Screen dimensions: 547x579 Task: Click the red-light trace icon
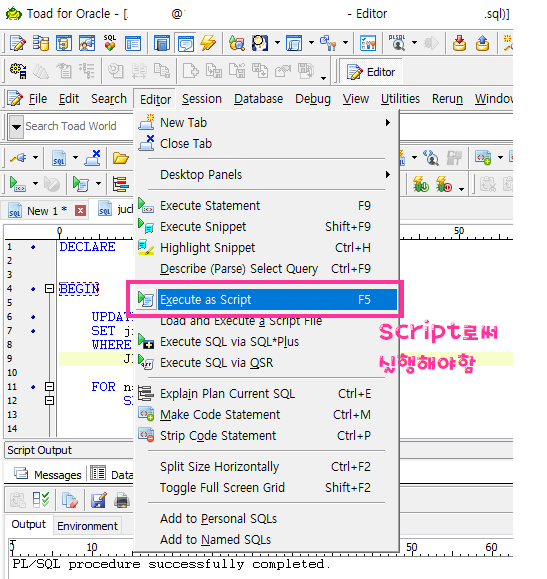pos(444,184)
